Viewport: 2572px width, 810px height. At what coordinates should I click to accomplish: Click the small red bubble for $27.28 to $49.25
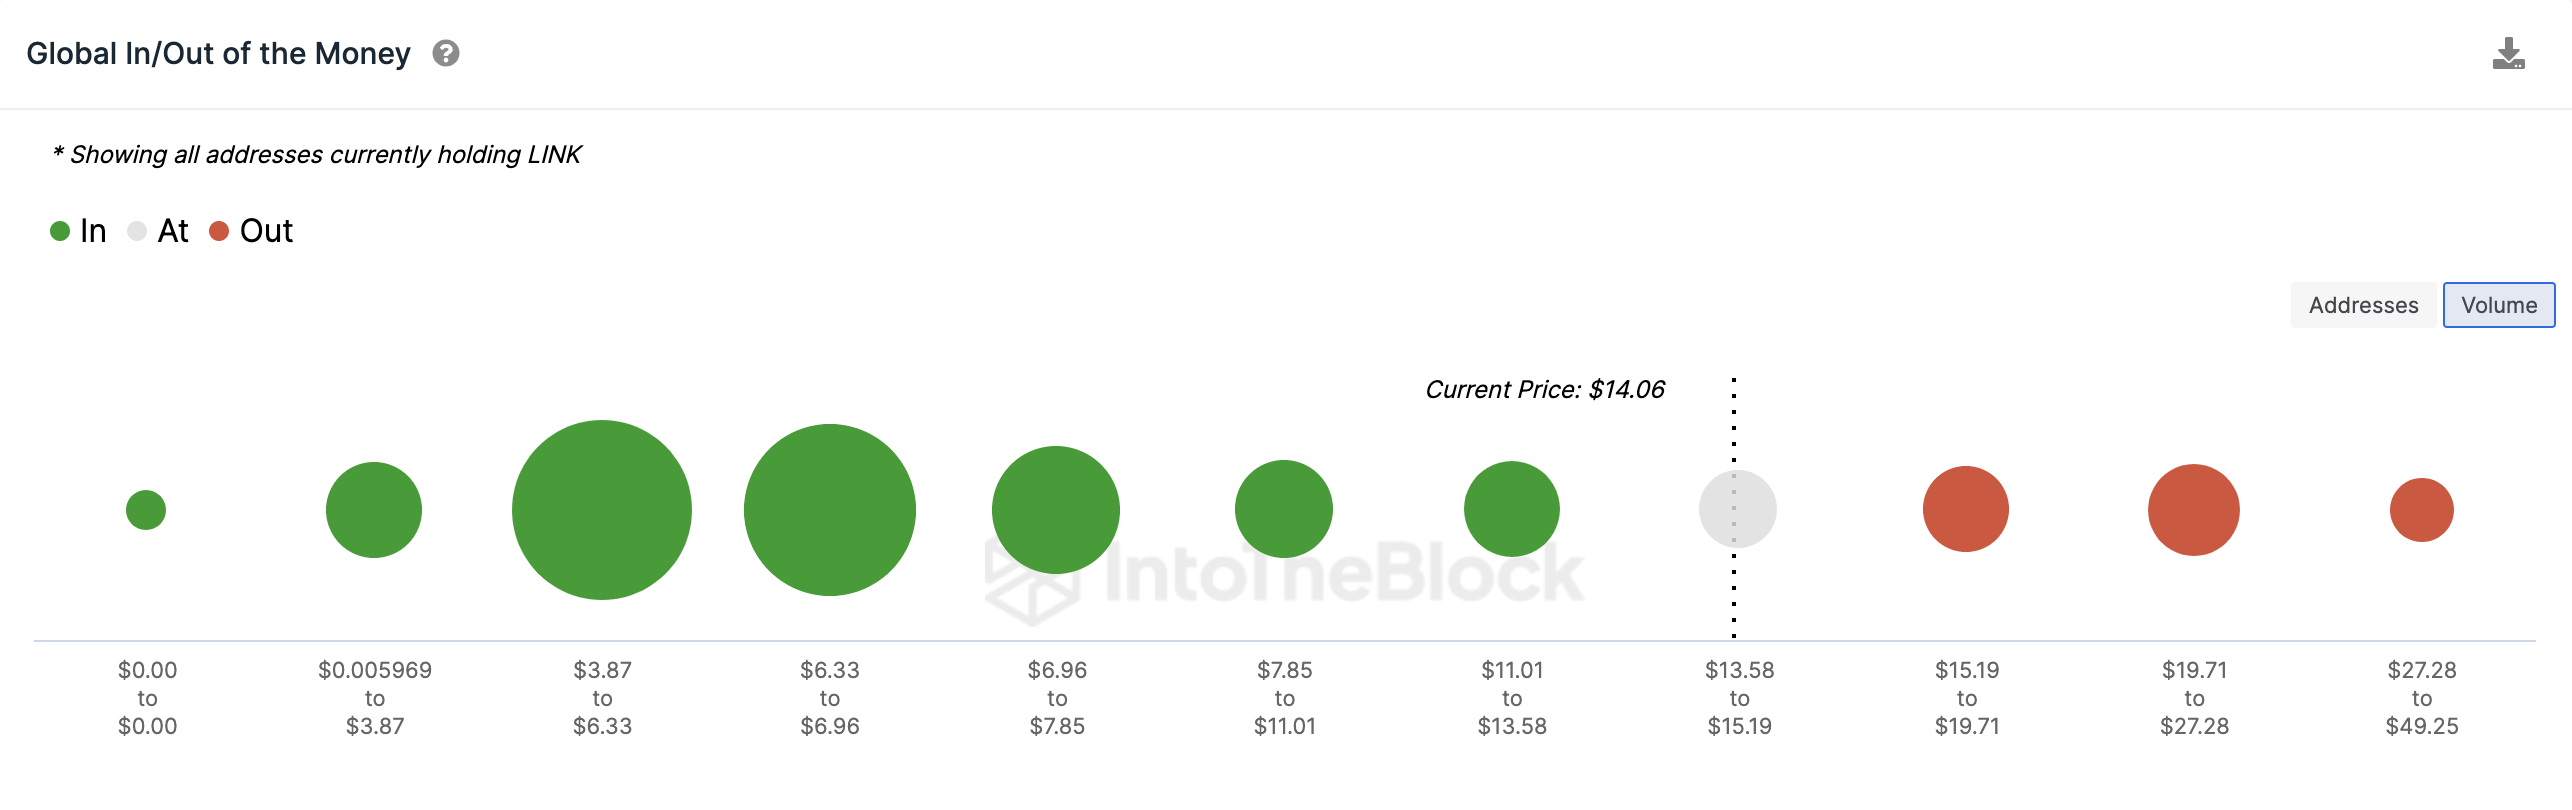point(2422,510)
